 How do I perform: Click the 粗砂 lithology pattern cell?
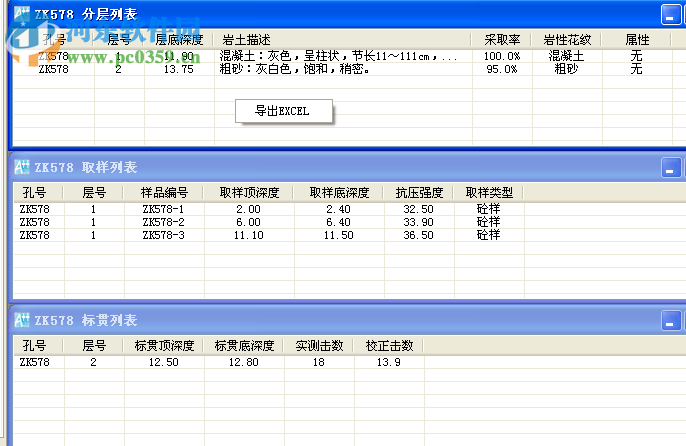566,69
